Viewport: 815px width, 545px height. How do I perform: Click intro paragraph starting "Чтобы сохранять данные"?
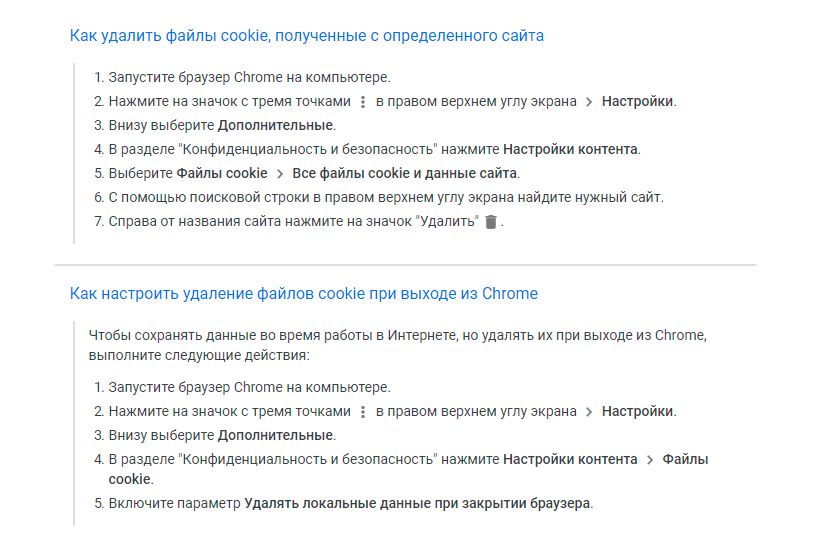click(400, 345)
